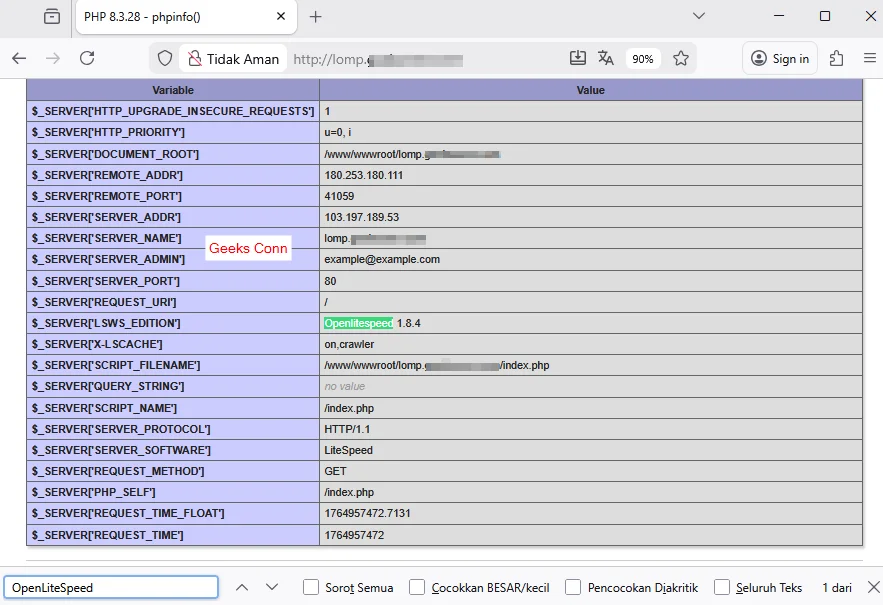Click the tracking protection shield icon
Screen dimensions: 883x605
pyautogui.click(x=165, y=59)
